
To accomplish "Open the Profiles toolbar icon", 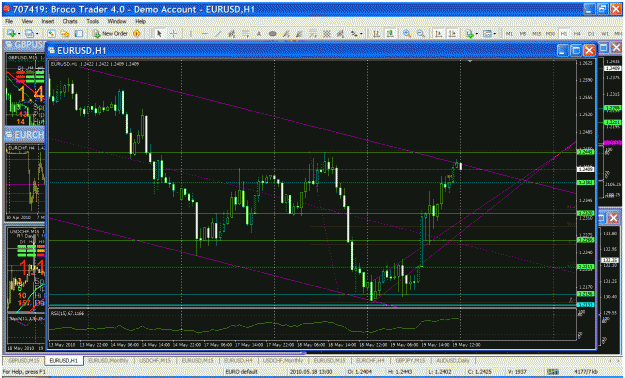I will (29, 33).
